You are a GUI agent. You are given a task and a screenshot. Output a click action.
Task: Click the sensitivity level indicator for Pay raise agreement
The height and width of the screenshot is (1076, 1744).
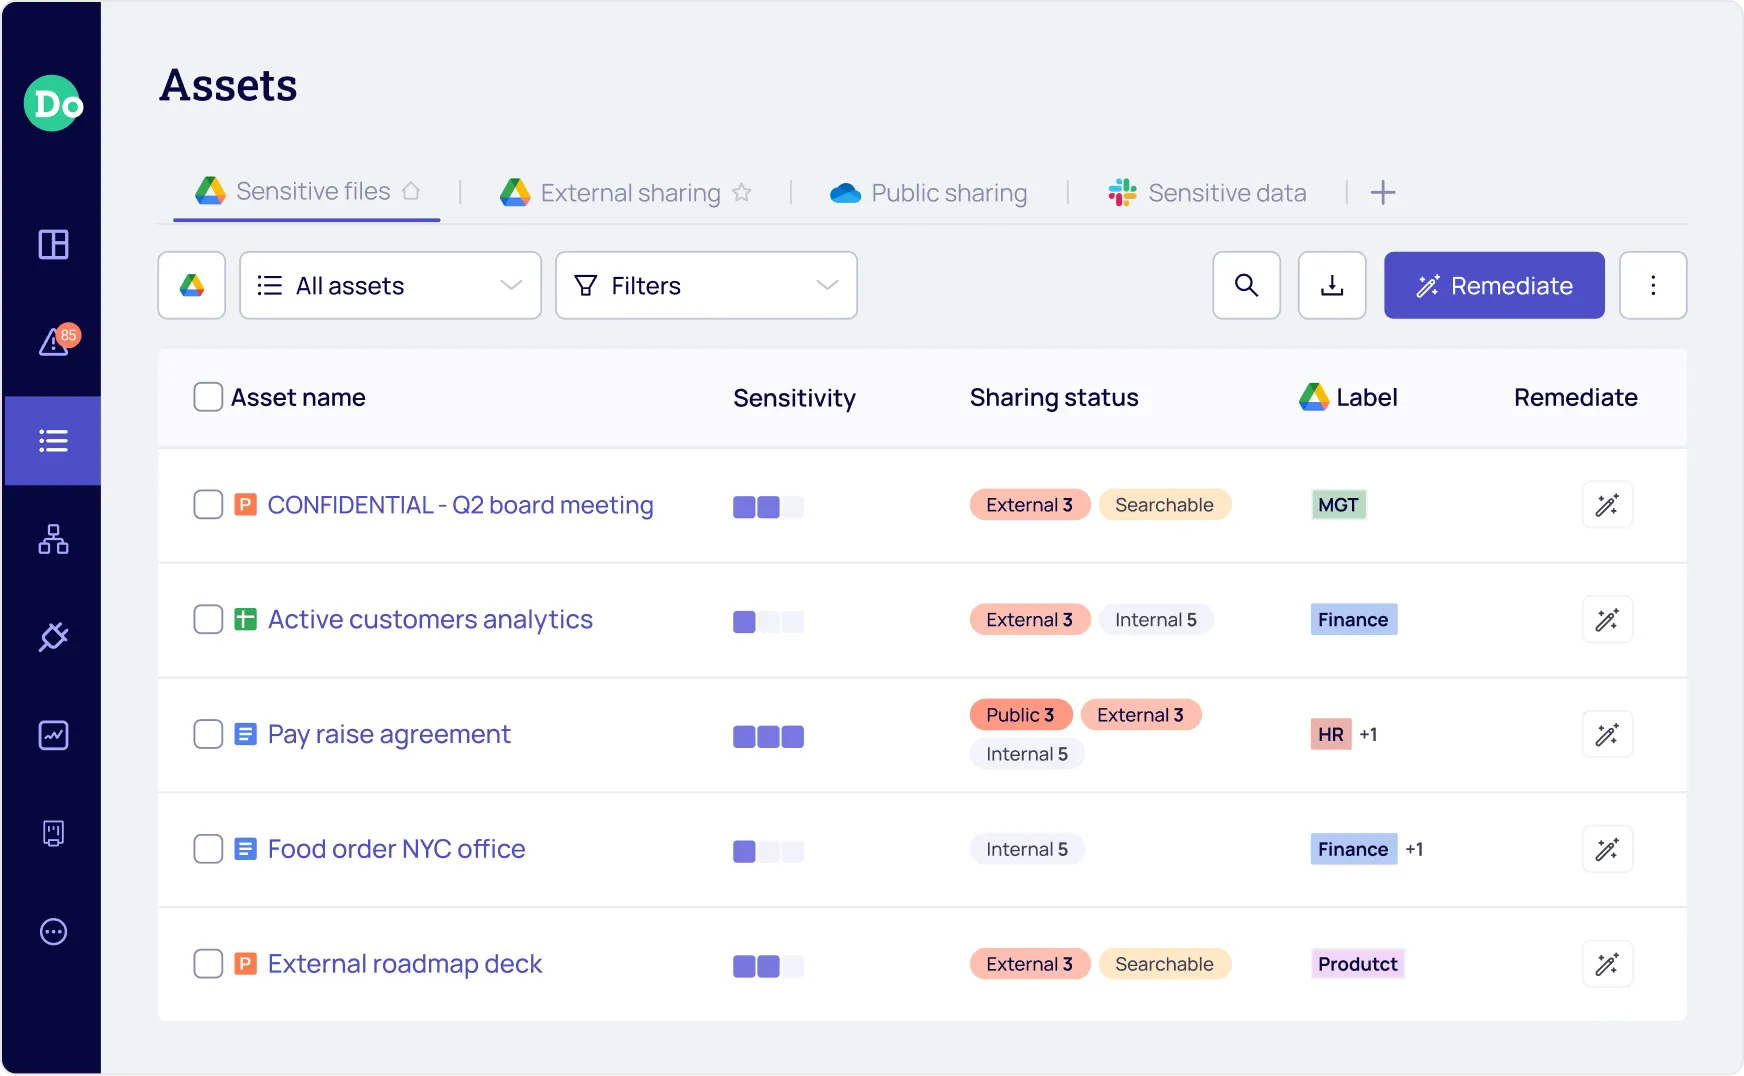coord(768,736)
